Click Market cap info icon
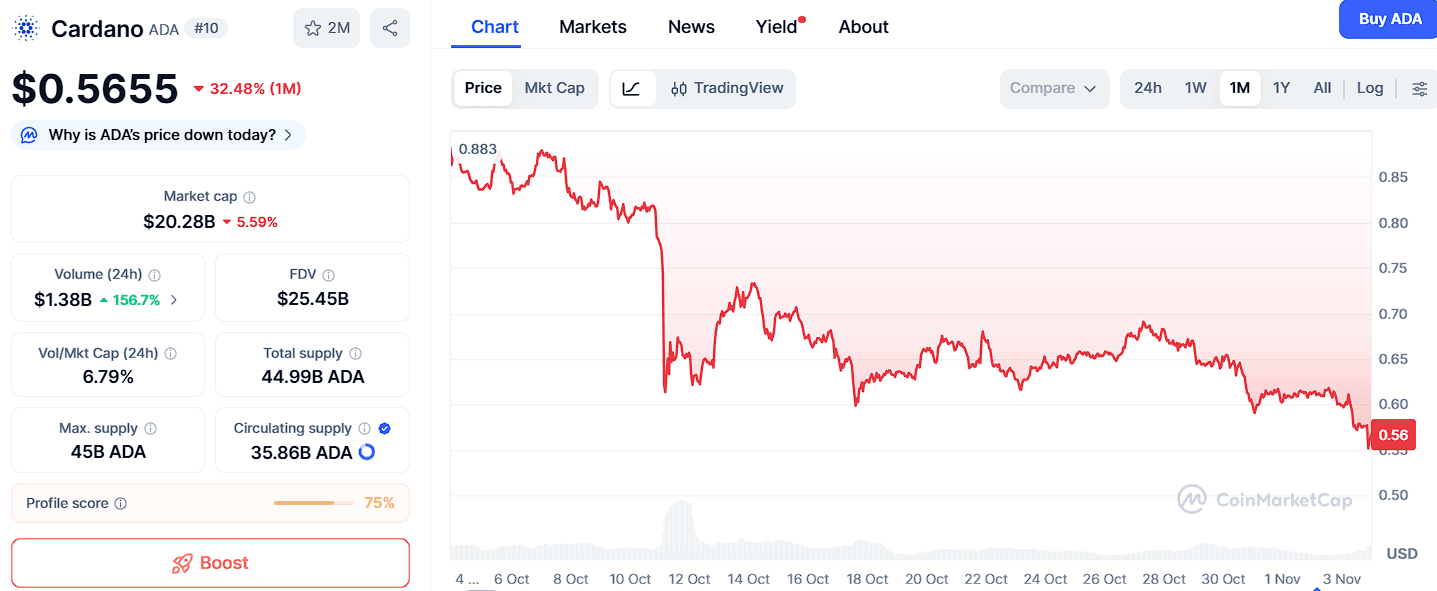 pyautogui.click(x=250, y=197)
